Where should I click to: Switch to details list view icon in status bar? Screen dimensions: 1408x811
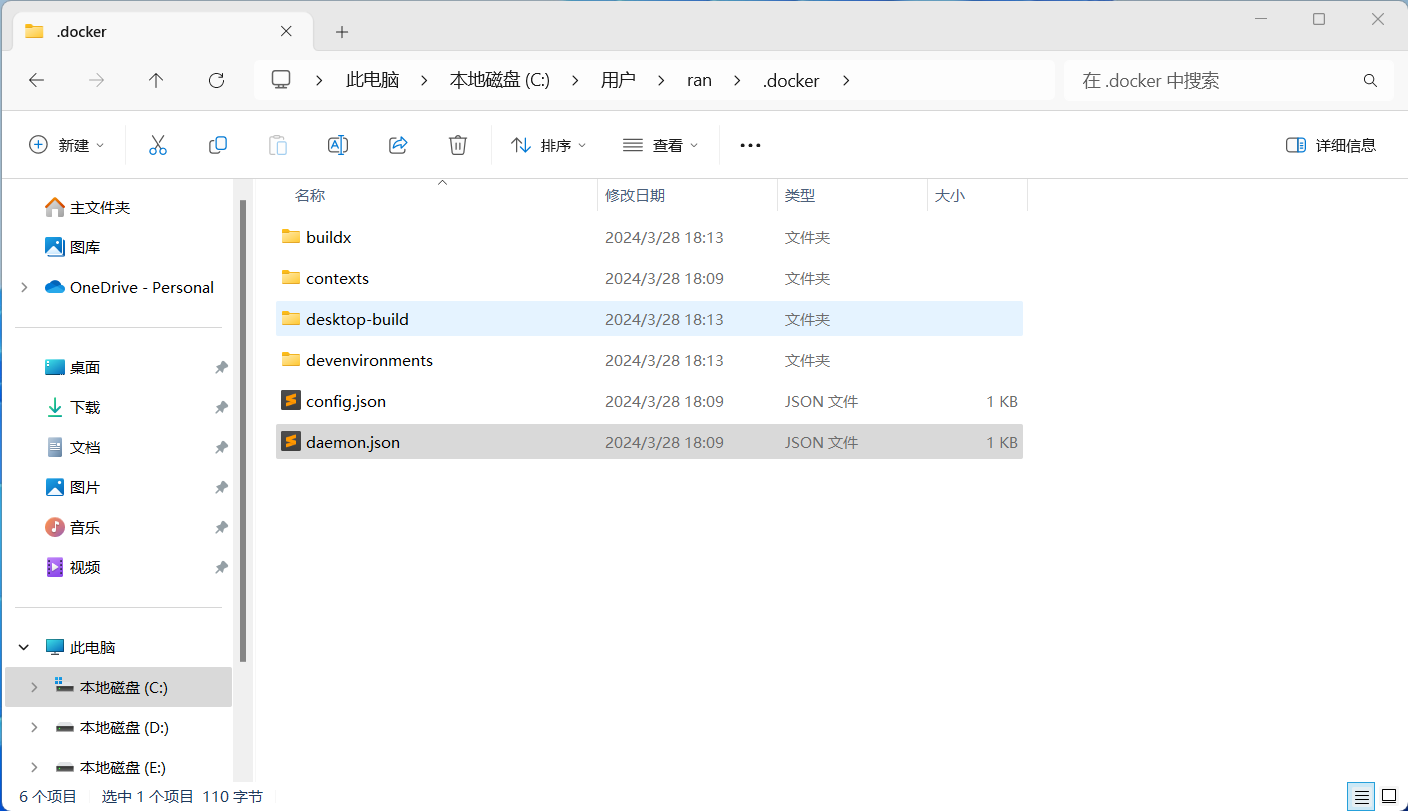pyautogui.click(x=1361, y=797)
